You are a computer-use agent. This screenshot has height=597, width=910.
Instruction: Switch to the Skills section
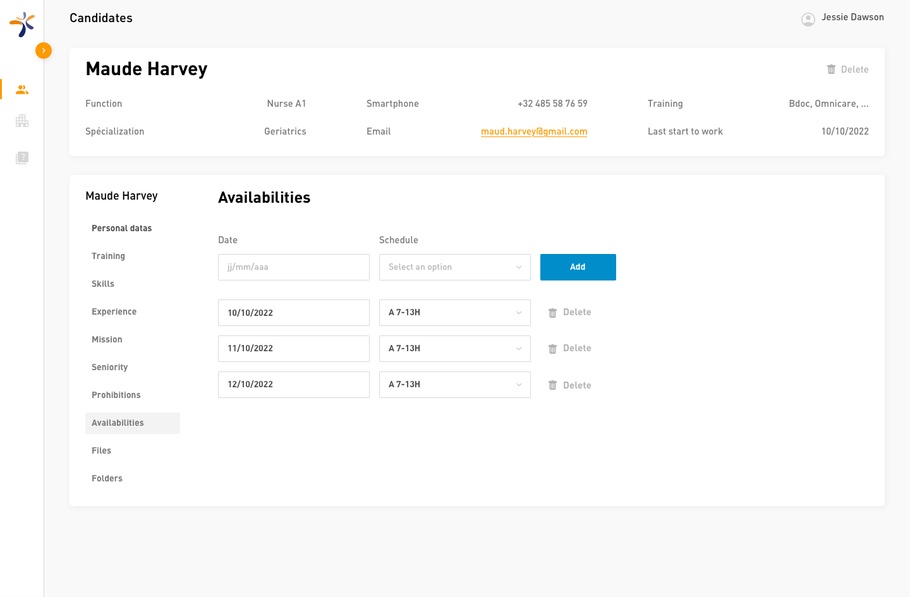click(x=103, y=284)
